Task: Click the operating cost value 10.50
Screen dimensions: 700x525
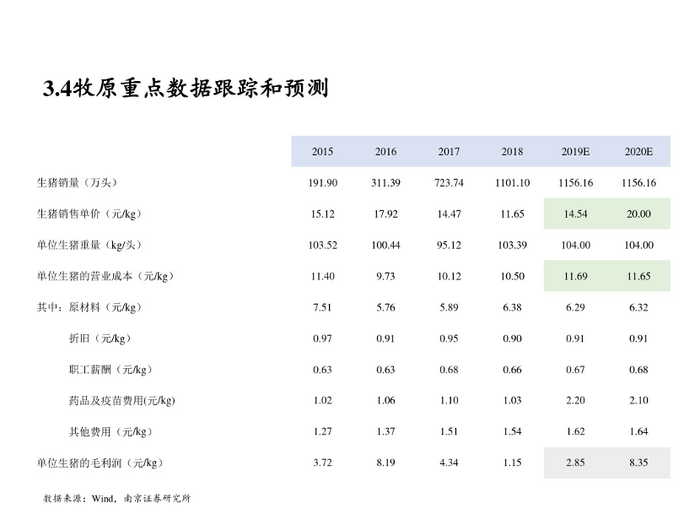Action: (x=512, y=276)
